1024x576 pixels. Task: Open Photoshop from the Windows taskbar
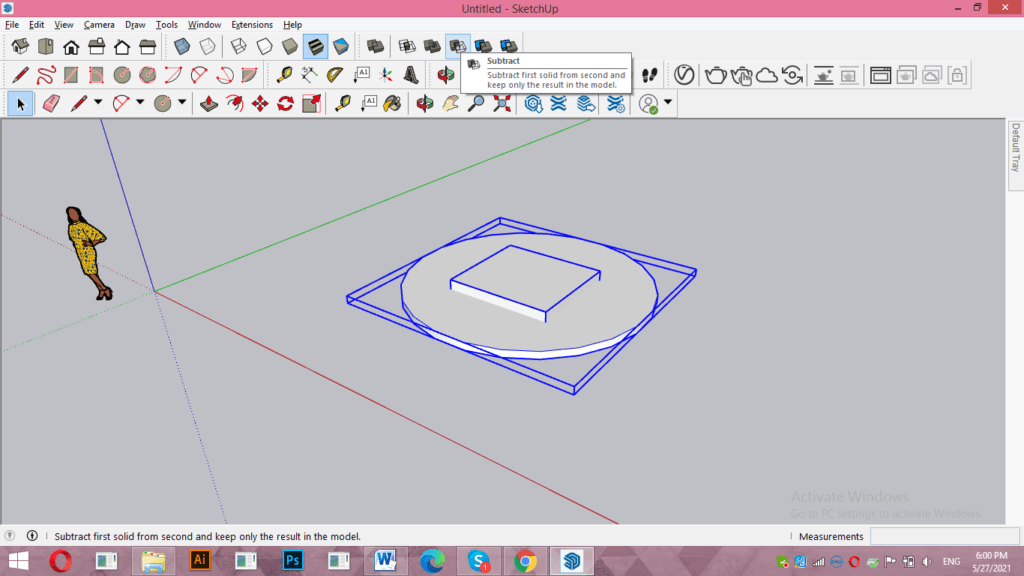pyautogui.click(x=292, y=560)
